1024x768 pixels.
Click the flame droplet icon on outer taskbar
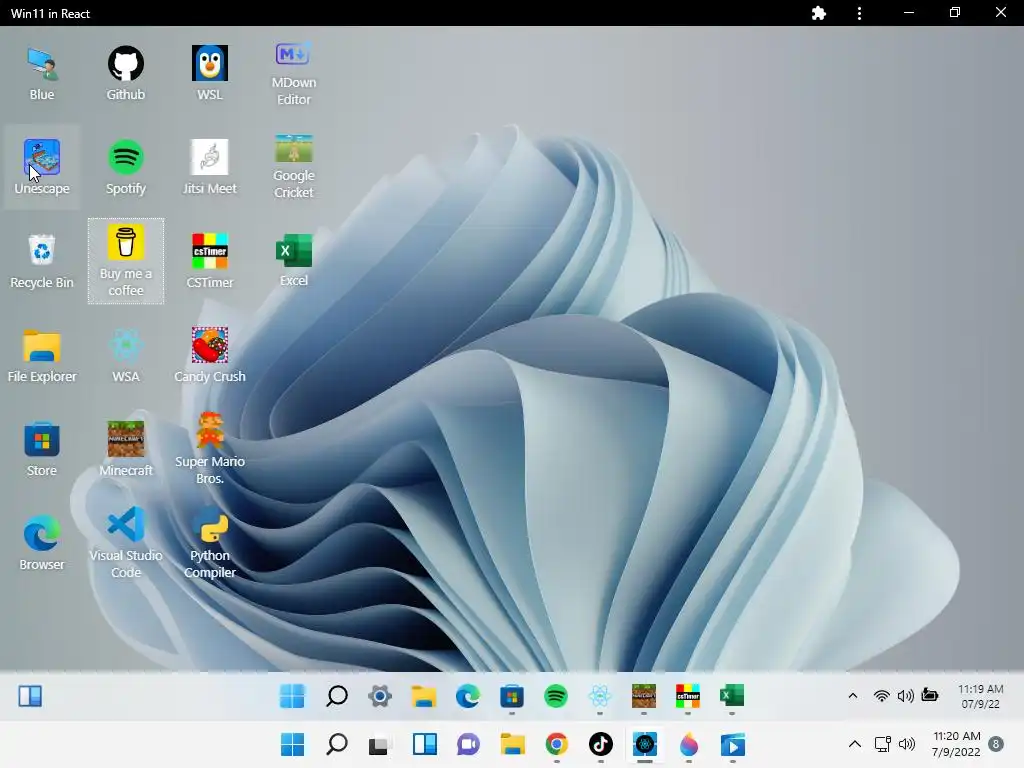click(689, 744)
